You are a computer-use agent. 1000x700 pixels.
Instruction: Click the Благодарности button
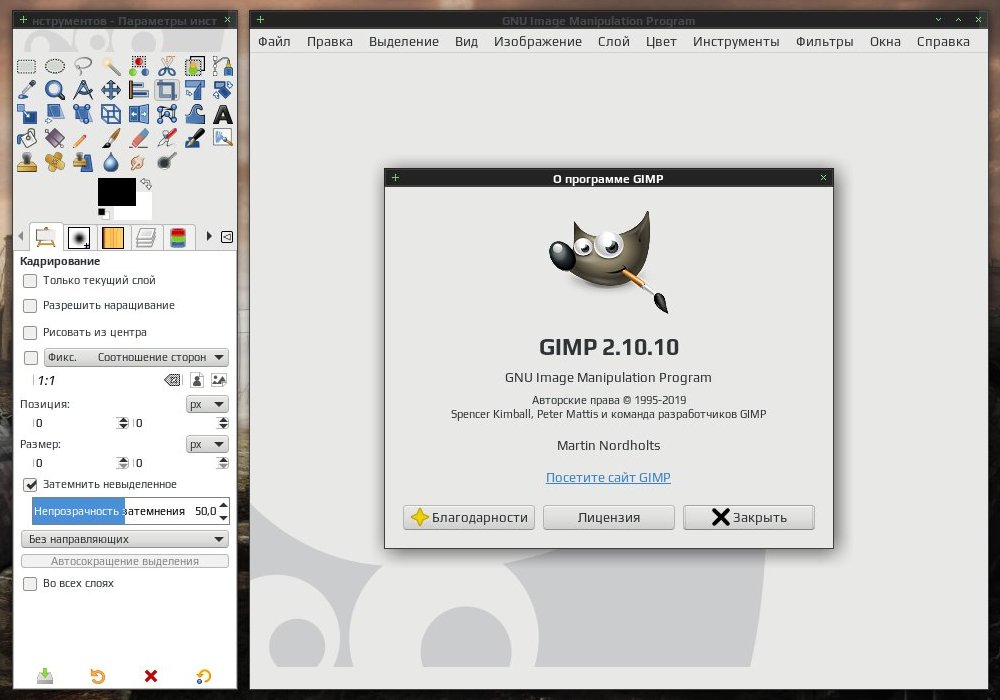click(469, 517)
